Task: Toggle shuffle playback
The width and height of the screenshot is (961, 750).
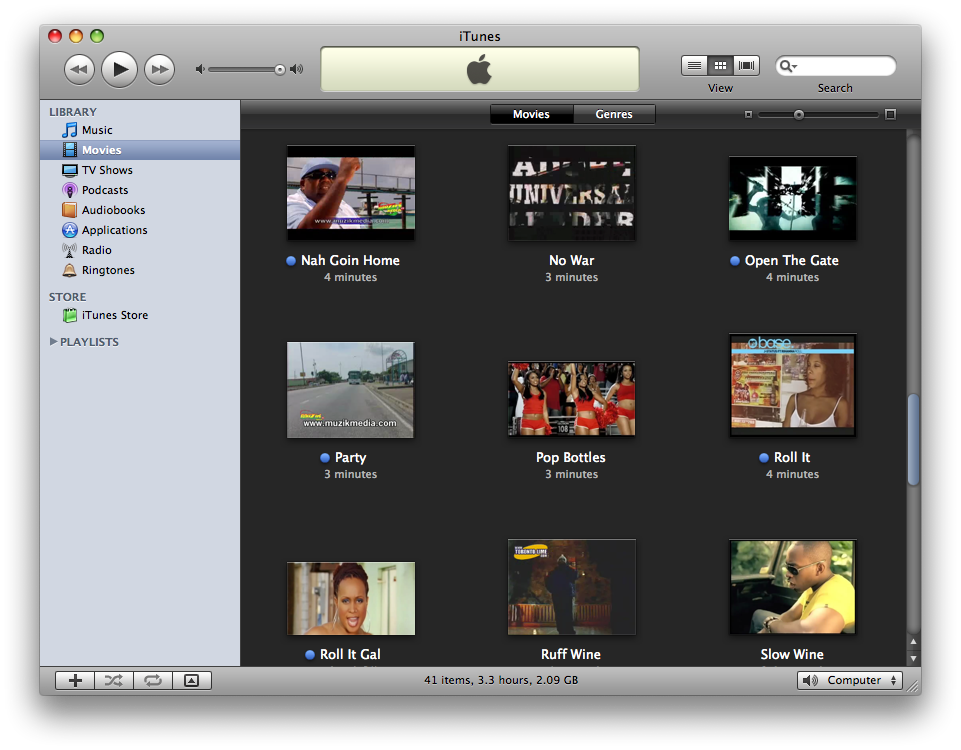Action: (x=114, y=680)
